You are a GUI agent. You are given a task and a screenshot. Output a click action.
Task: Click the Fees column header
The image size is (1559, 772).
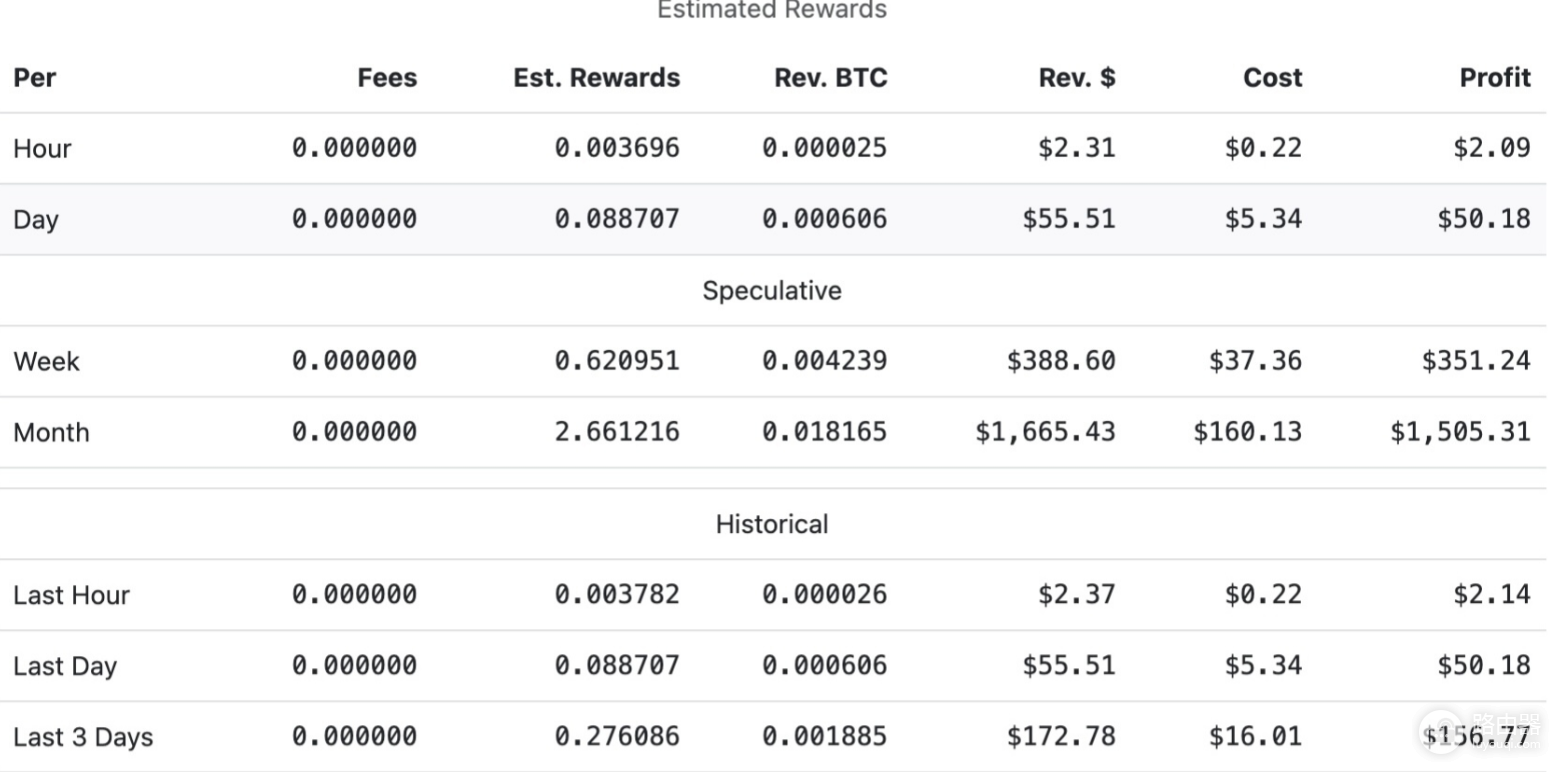[x=387, y=78]
